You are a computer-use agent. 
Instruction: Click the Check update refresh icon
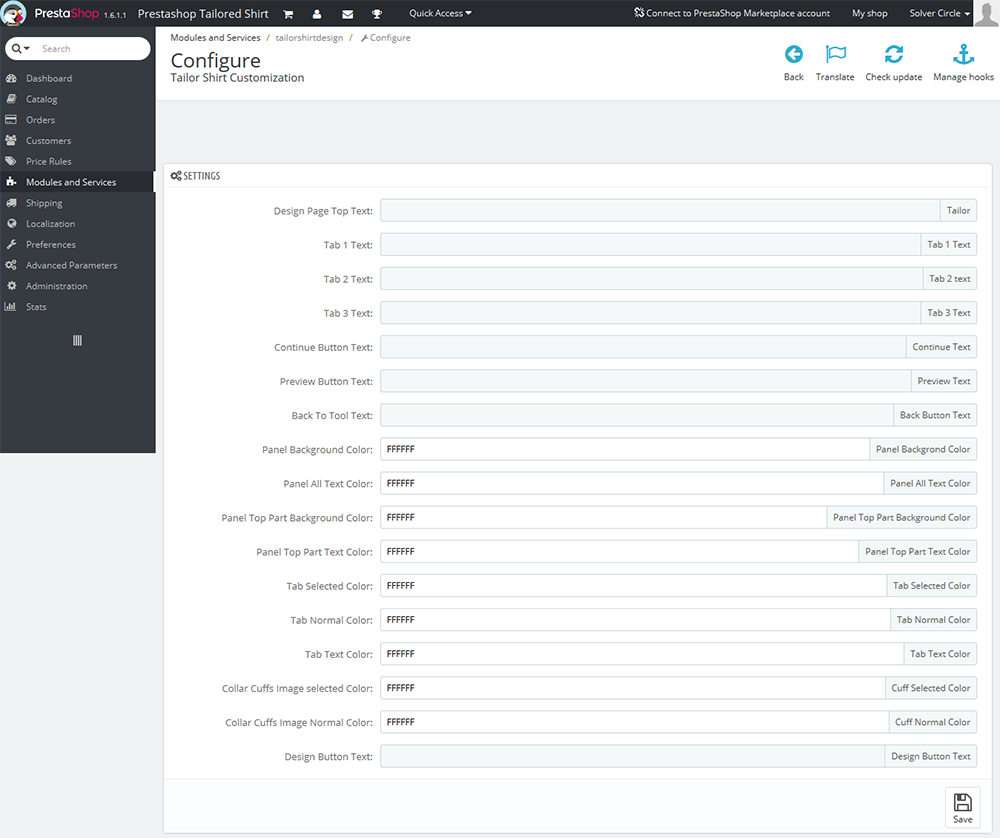893,54
